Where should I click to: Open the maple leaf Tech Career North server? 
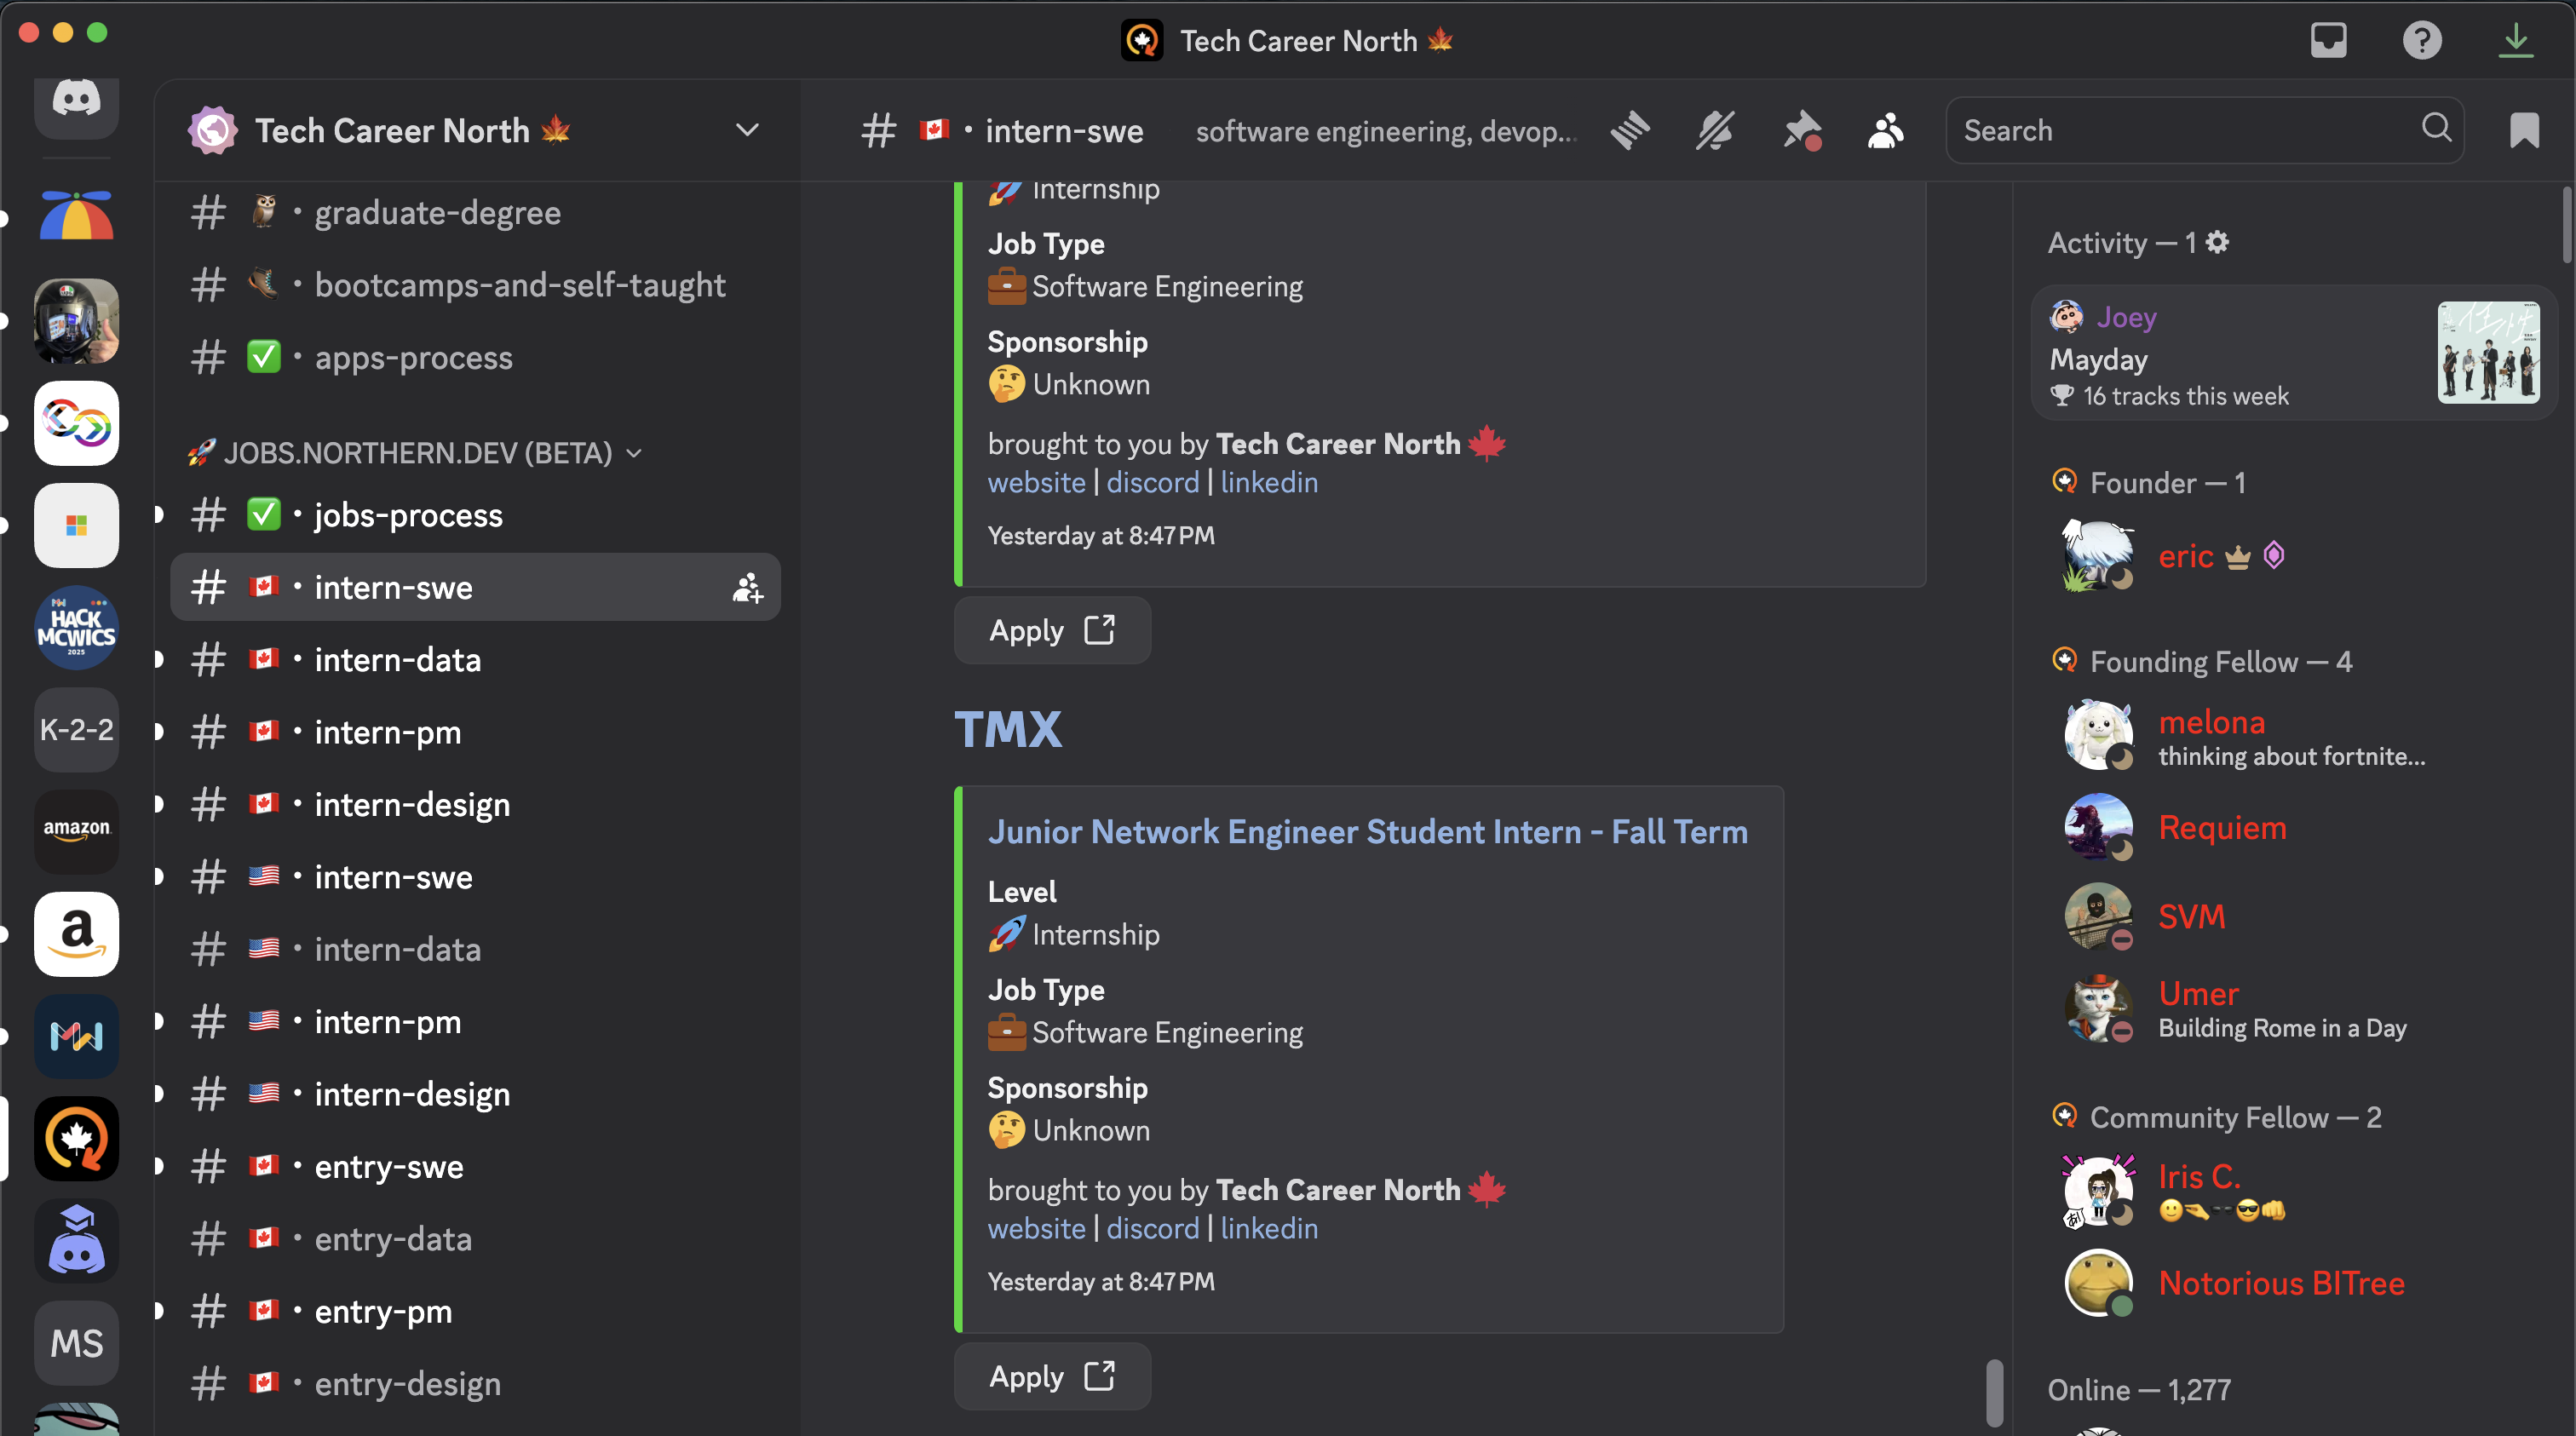pyautogui.click(x=76, y=1139)
